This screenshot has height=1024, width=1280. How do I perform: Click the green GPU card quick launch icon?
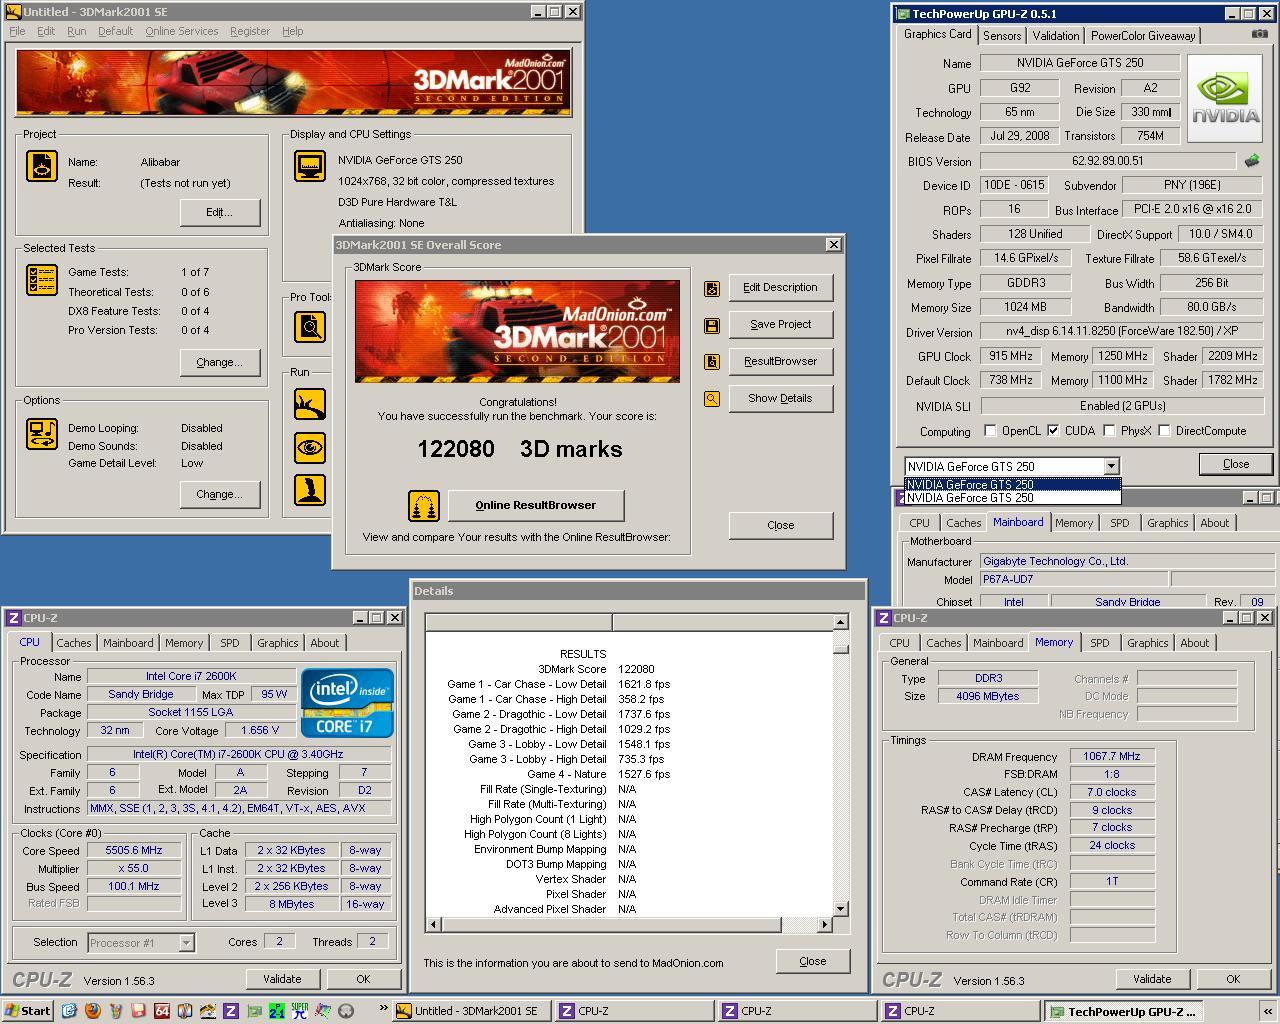pos(253,1011)
